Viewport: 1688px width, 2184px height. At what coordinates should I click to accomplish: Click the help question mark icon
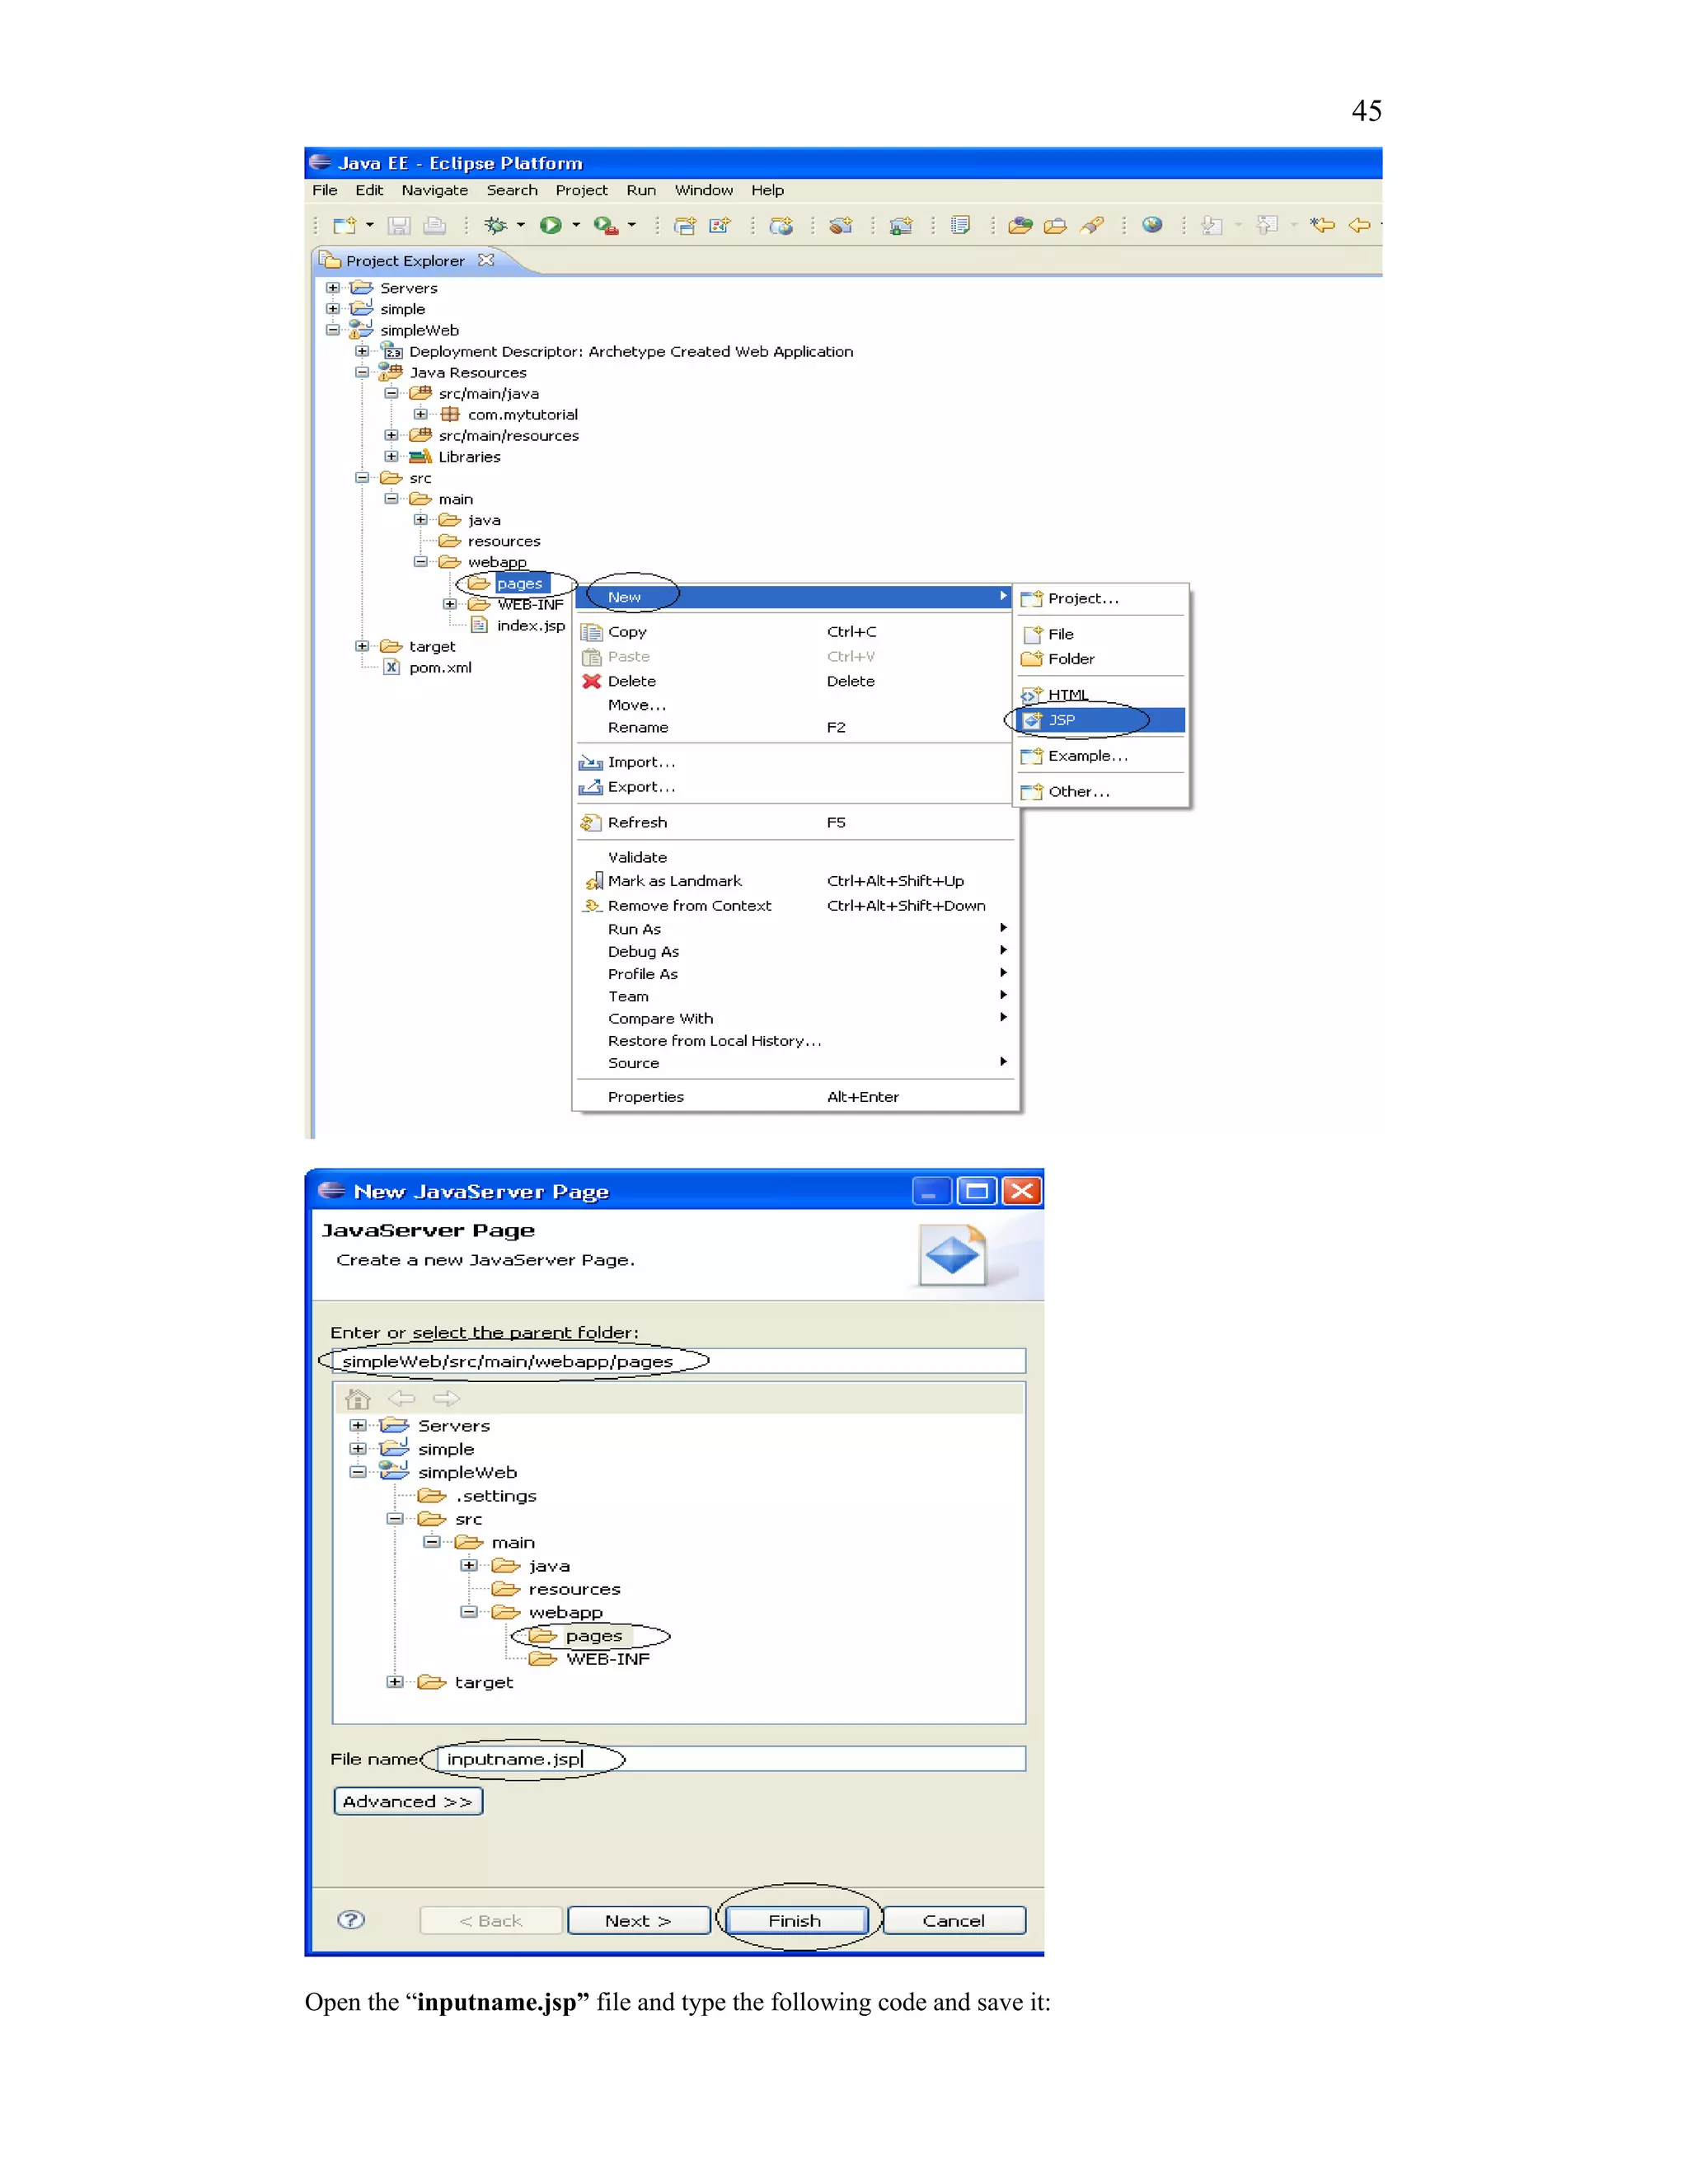click(x=351, y=1920)
